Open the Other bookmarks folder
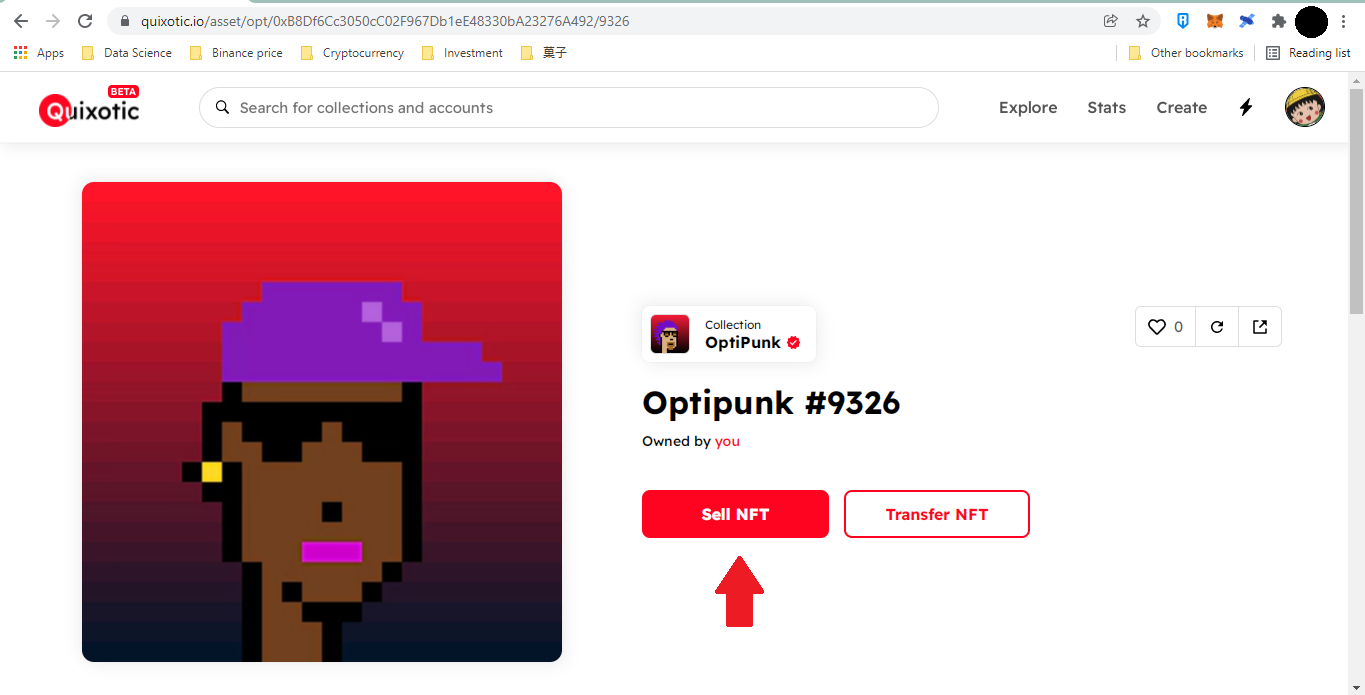 pos(1186,53)
